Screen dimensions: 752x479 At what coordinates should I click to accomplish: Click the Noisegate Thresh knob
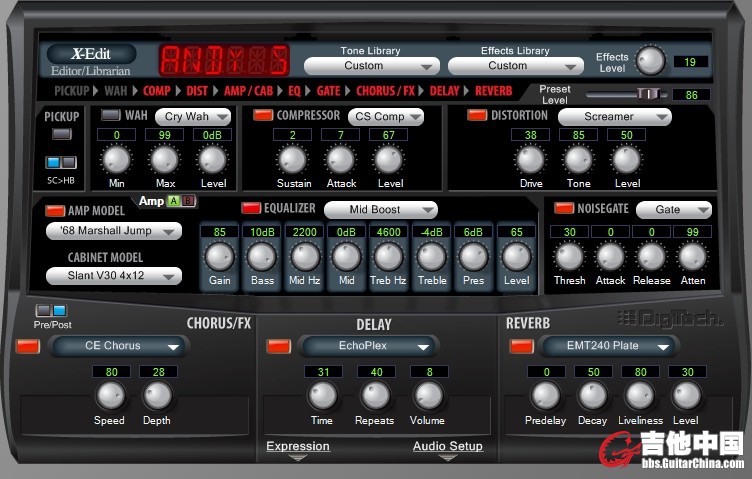(569, 257)
